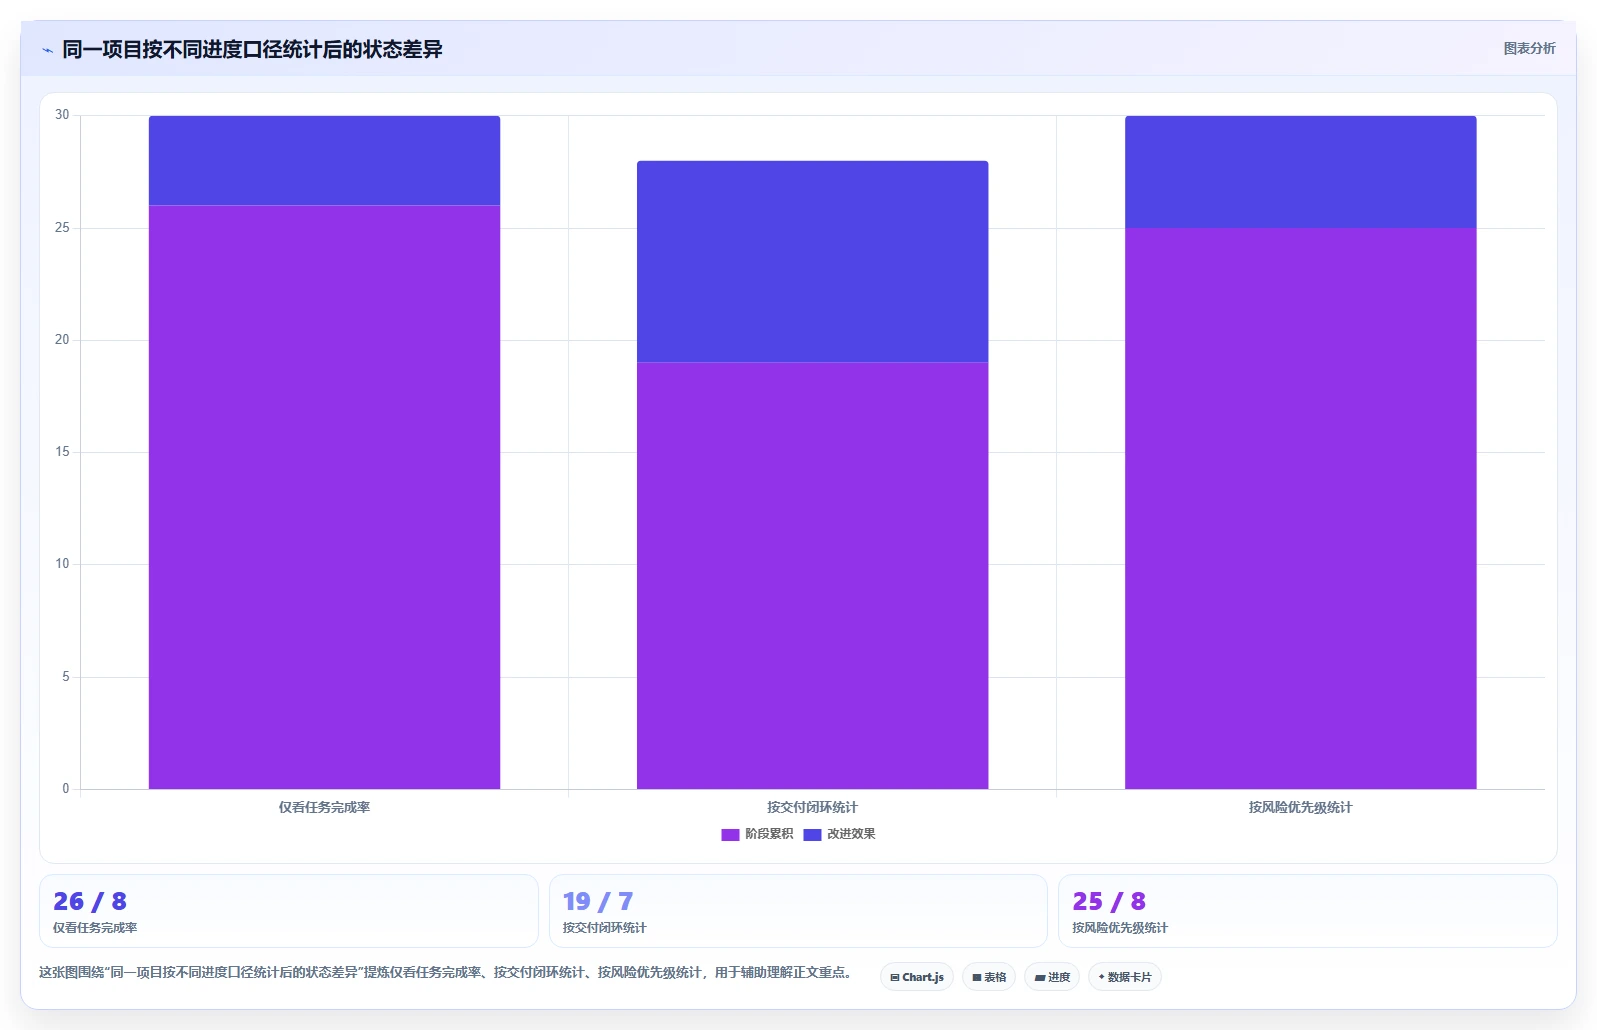Viewport: 1597px width, 1030px height.
Task: Click the blue bar segment for 按交付闭环统计
Action: [x=812, y=261]
